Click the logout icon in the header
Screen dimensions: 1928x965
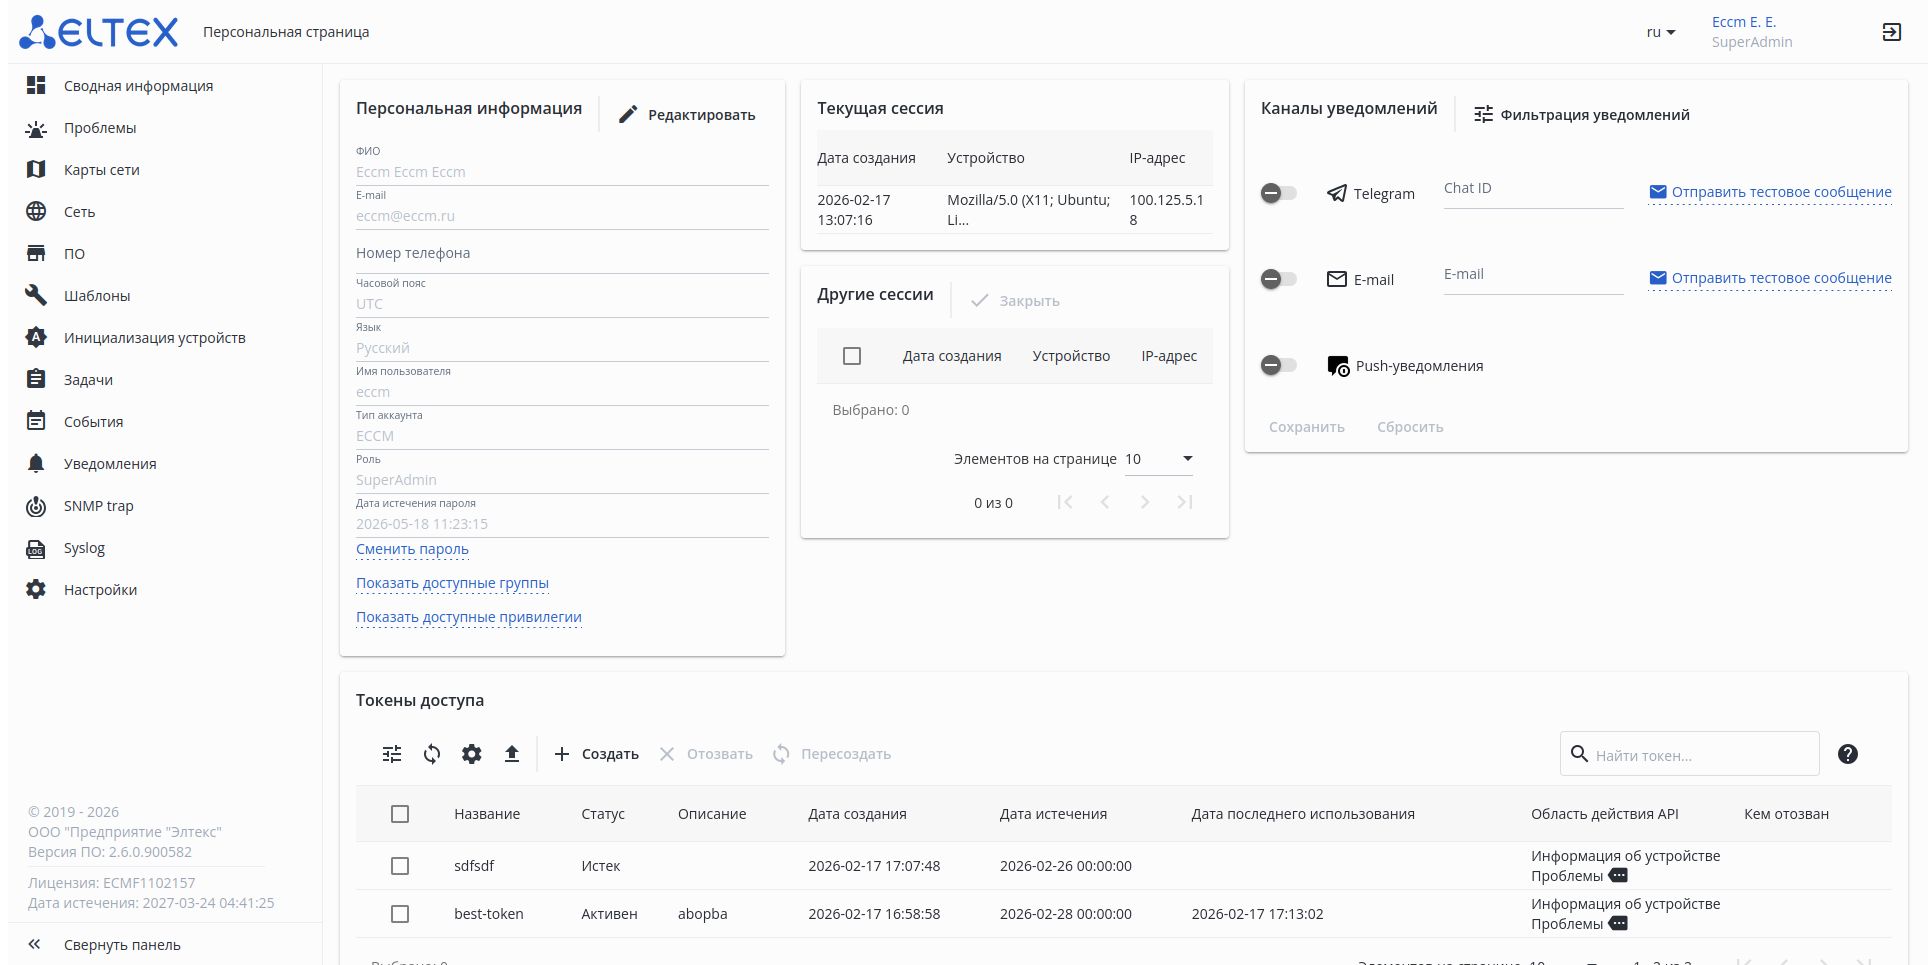(x=1891, y=32)
